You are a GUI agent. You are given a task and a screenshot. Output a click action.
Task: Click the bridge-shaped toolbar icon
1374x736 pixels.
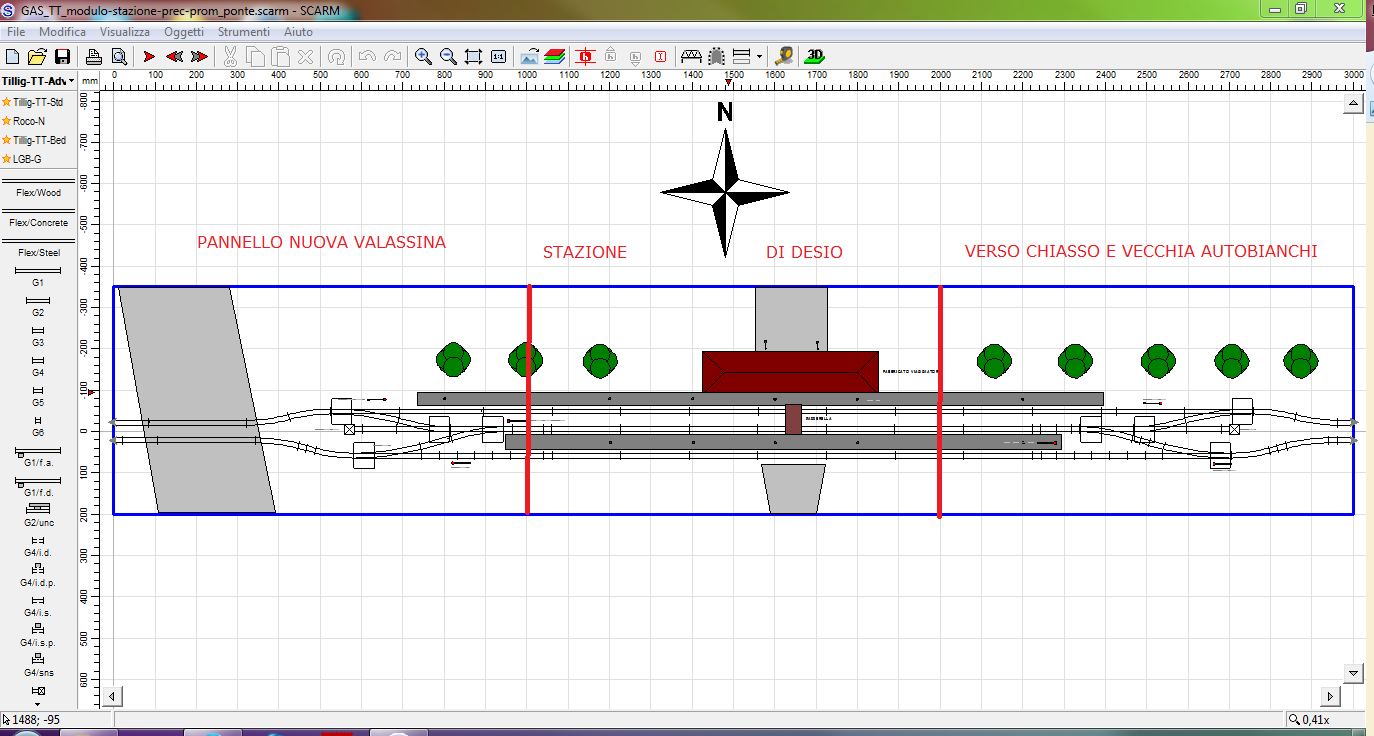pyautogui.click(x=691, y=56)
